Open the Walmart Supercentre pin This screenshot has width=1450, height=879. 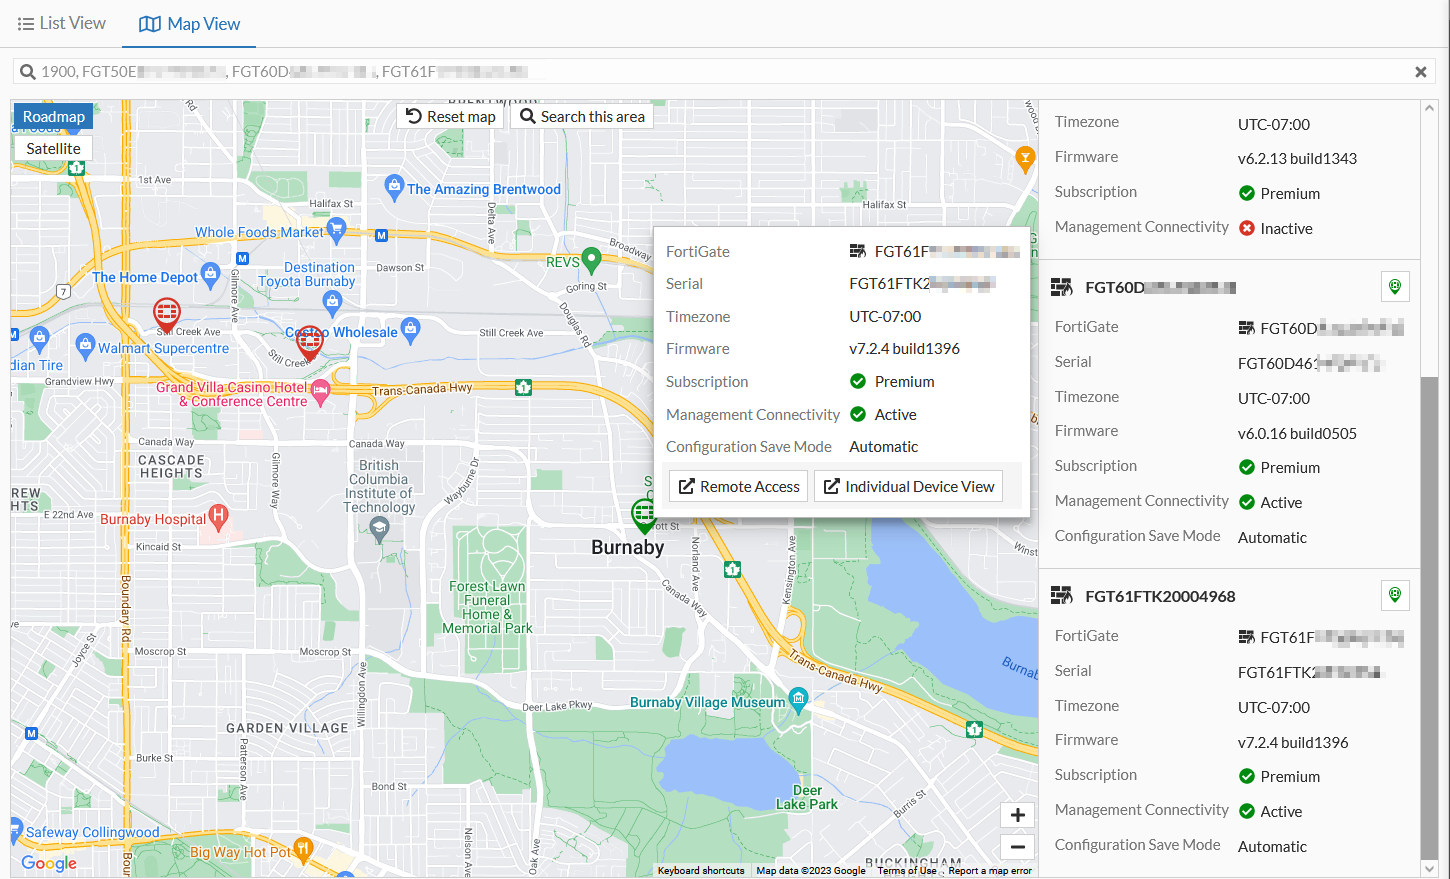[x=85, y=347]
